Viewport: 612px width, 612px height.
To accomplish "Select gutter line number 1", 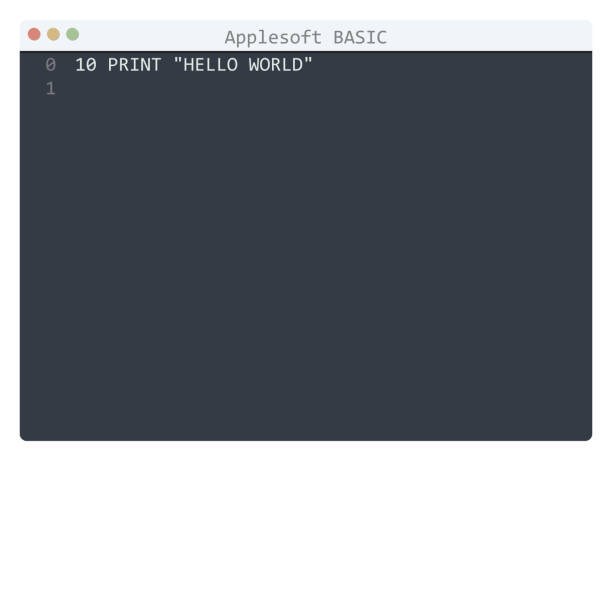I will (x=51, y=89).
